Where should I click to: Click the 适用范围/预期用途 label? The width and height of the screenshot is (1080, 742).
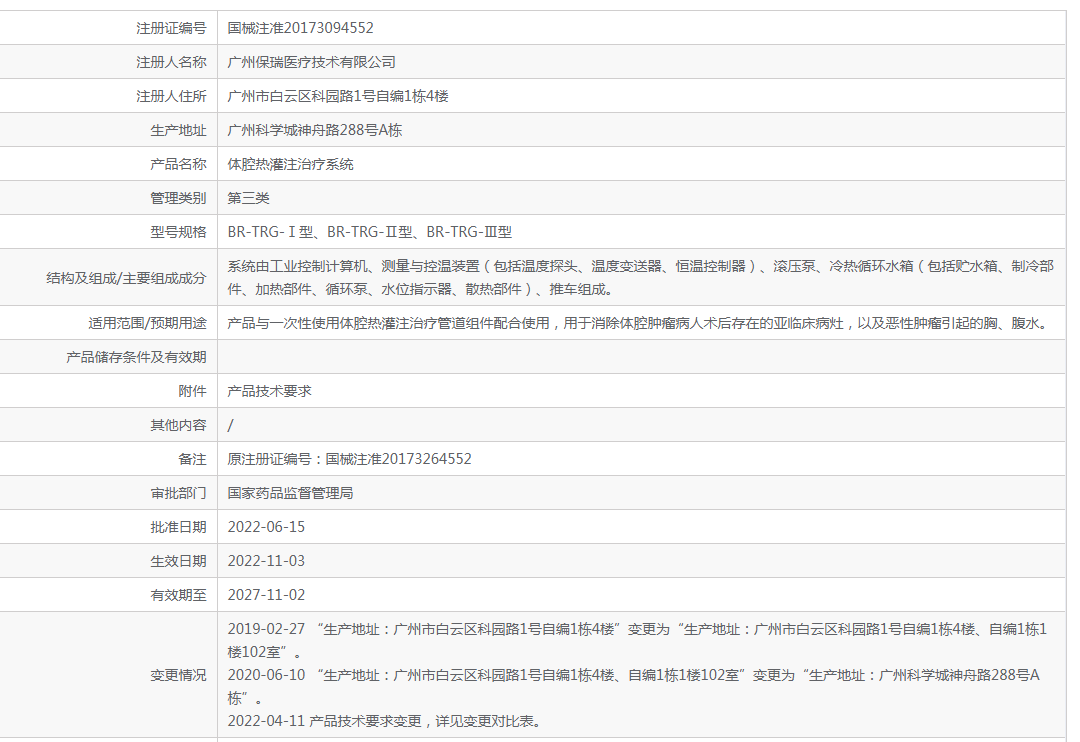point(147,323)
